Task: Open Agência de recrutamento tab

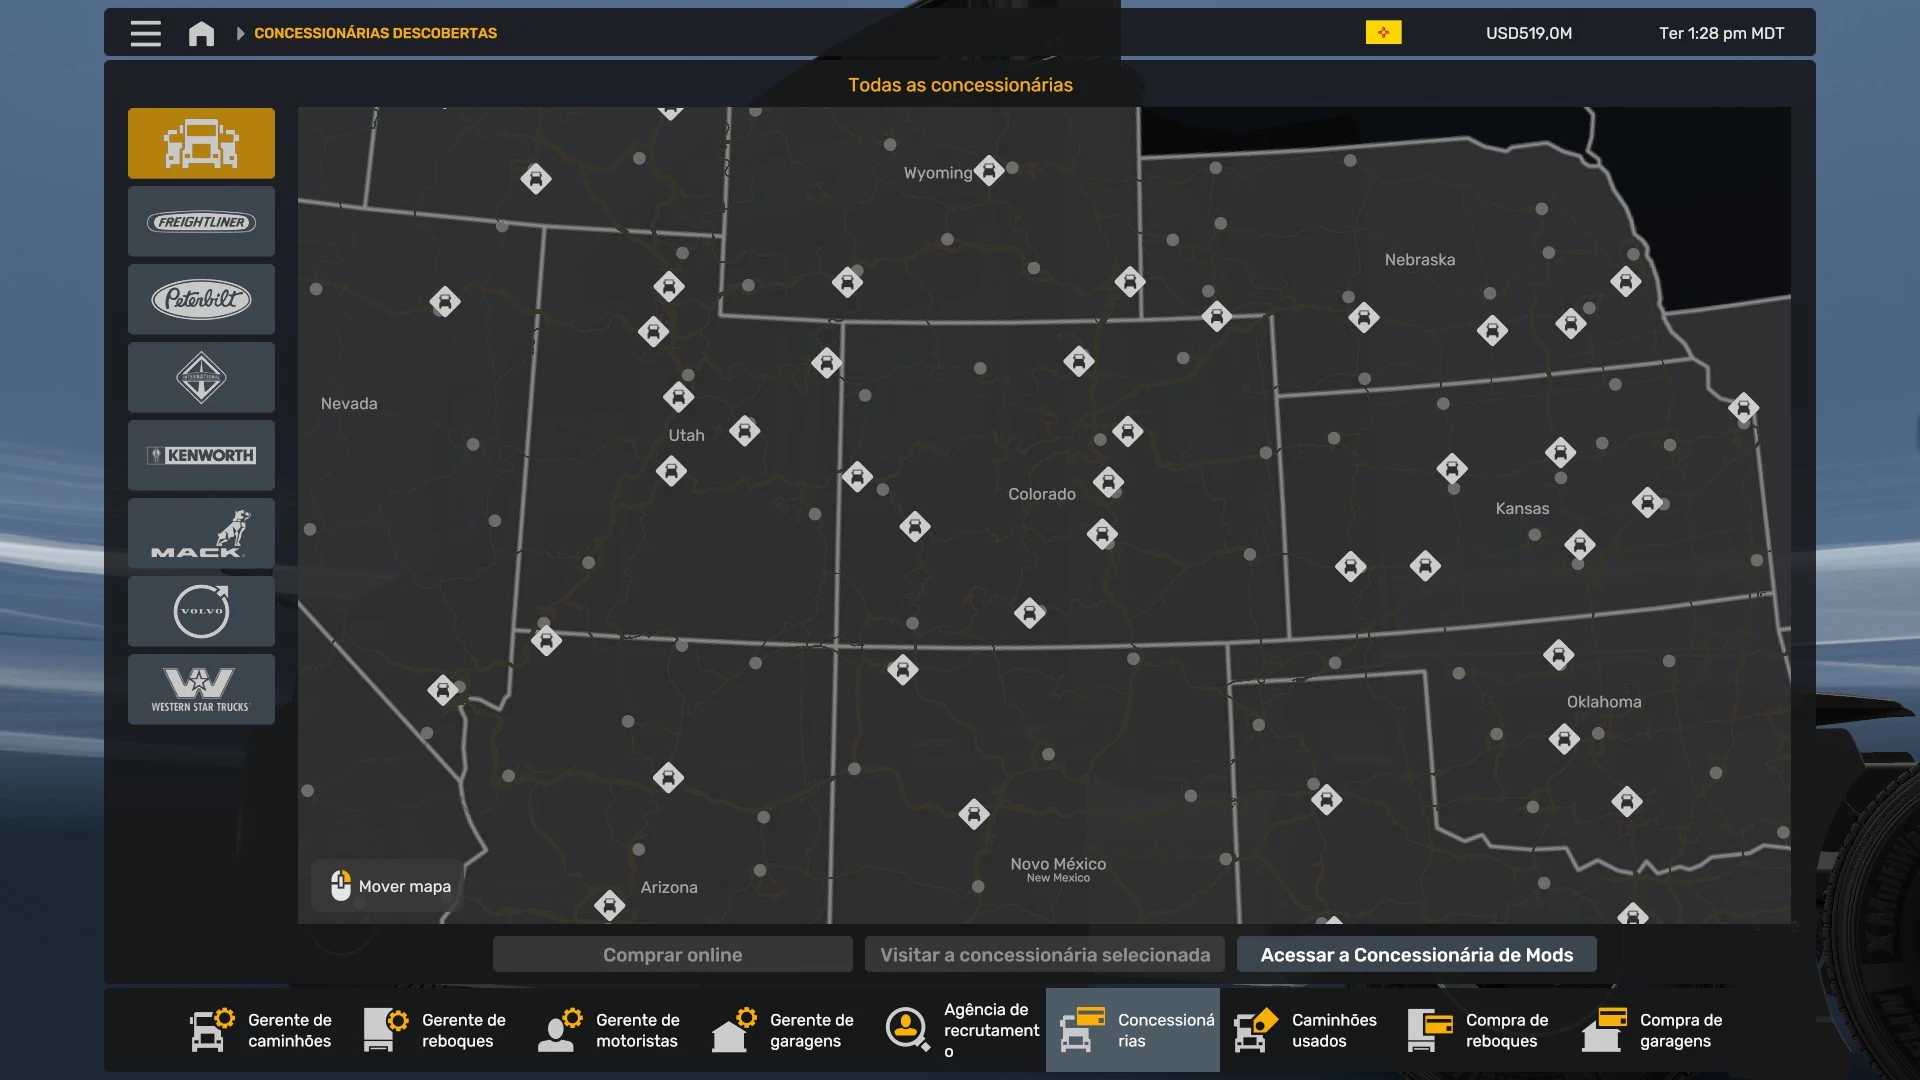Action: [x=962, y=1030]
